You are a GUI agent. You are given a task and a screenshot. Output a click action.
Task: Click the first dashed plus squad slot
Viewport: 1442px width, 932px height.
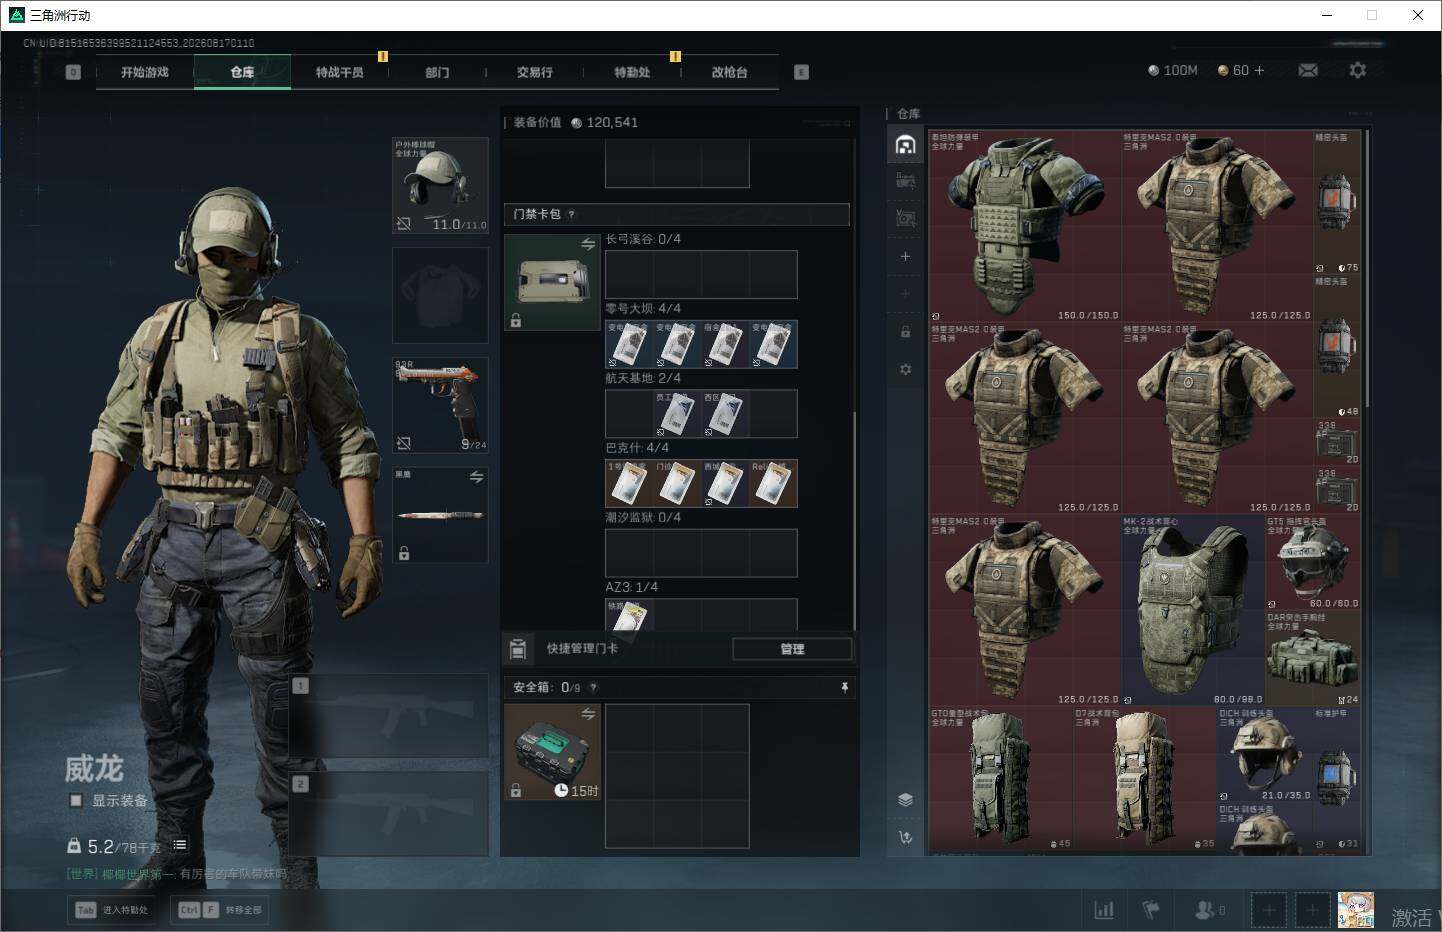pos(1269,910)
